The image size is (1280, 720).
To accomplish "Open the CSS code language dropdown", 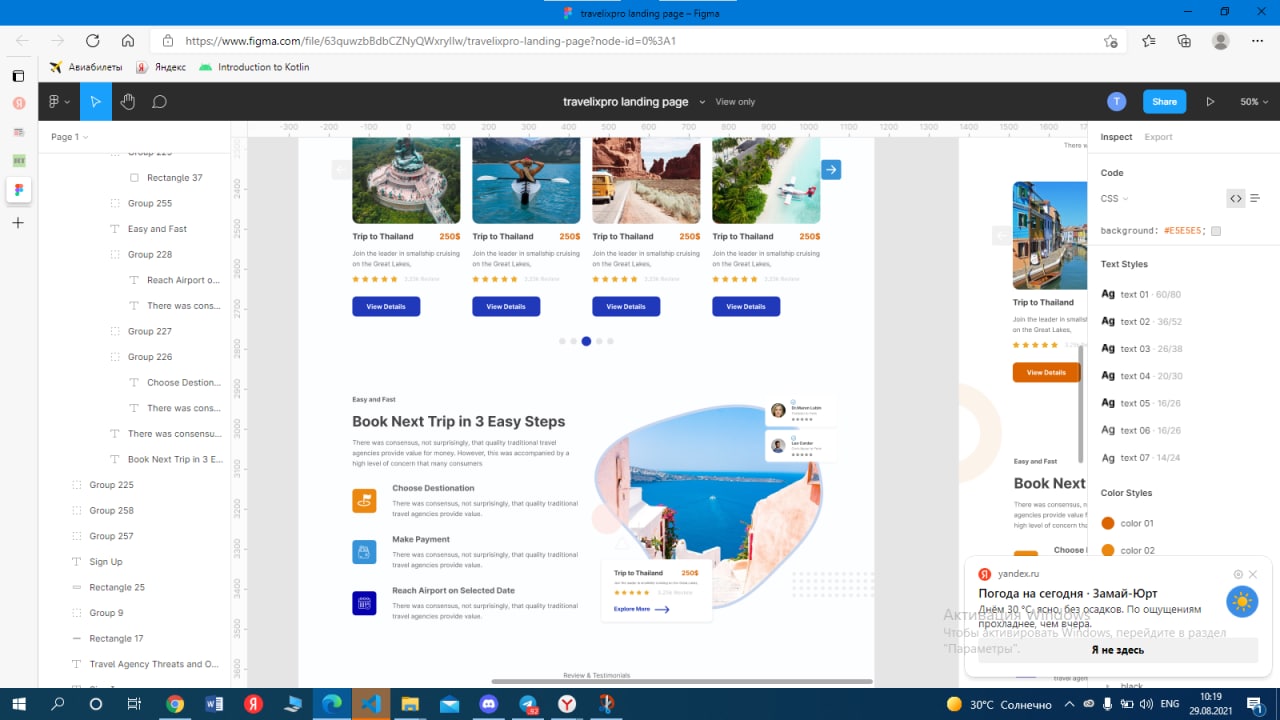I will (x=1114, y=199).
